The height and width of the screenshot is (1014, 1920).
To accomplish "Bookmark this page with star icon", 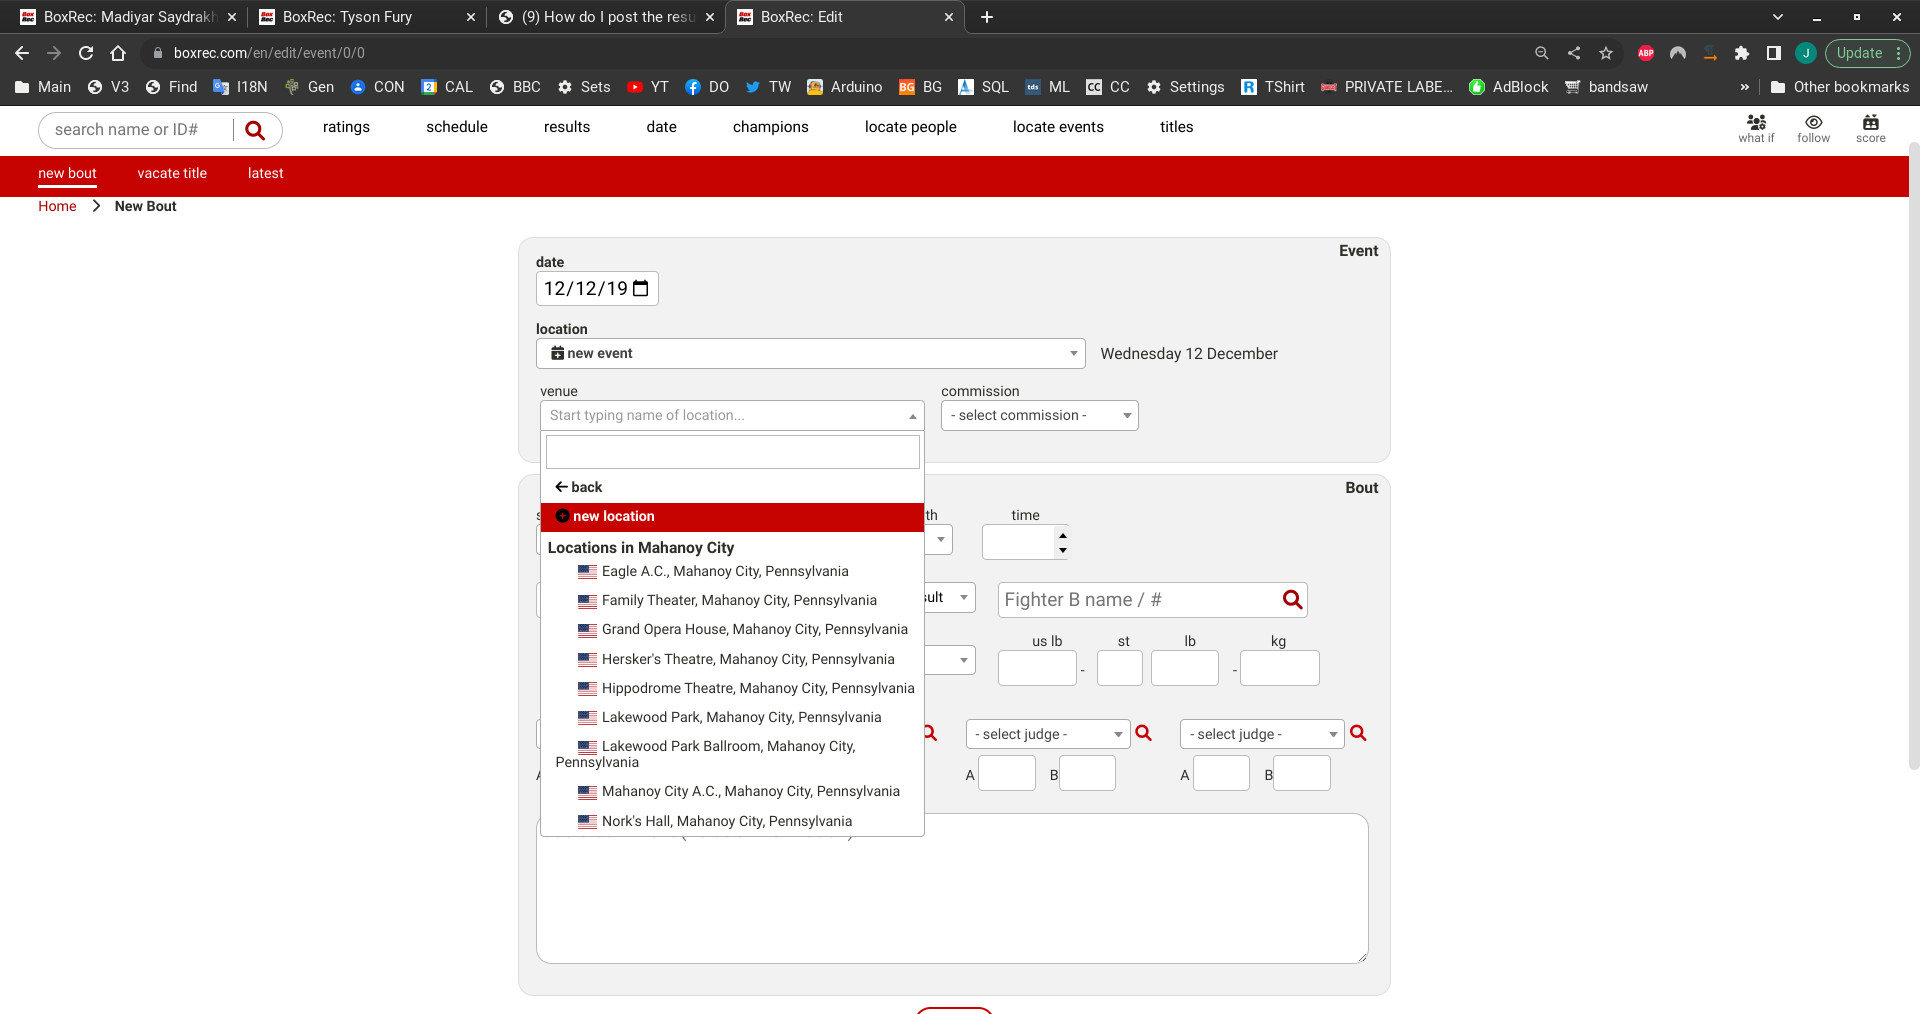I will (1606, 53).
